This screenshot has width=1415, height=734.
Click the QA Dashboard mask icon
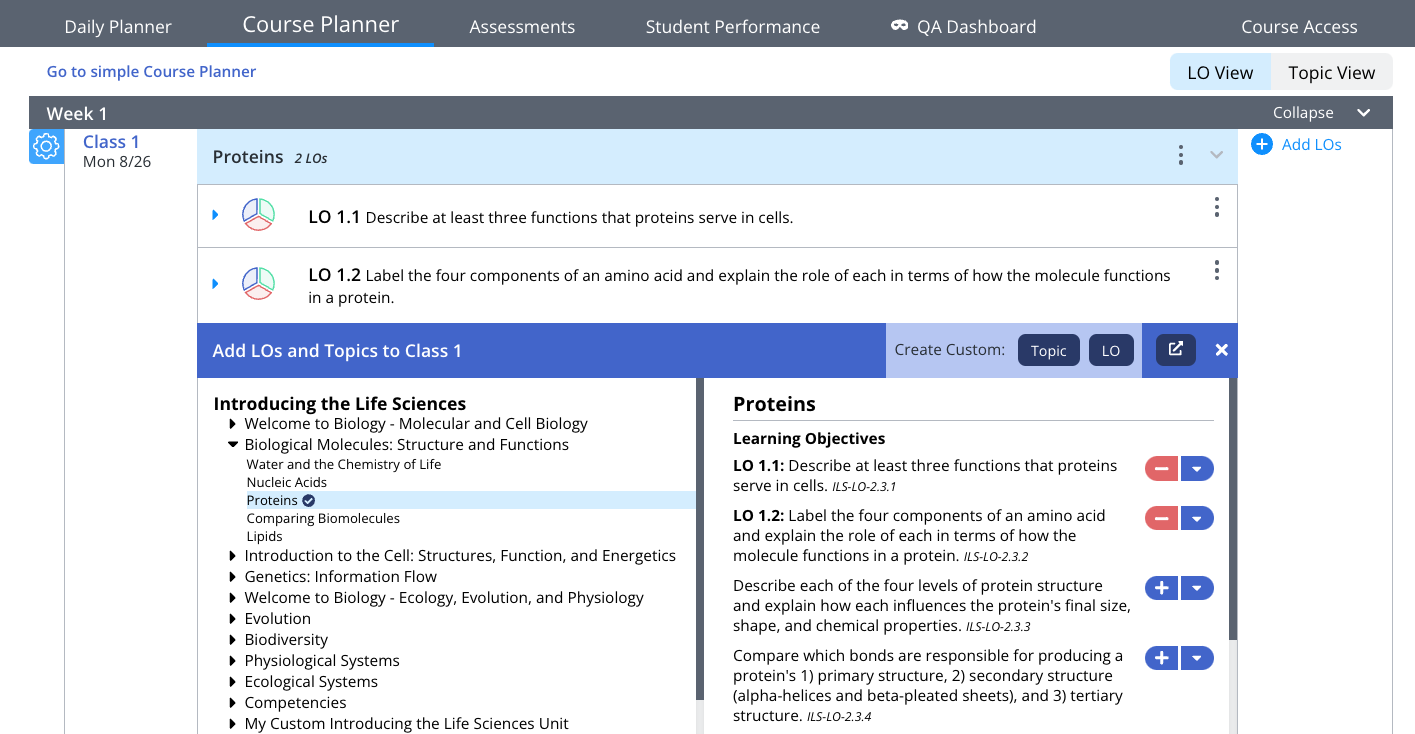click(900, 26)
